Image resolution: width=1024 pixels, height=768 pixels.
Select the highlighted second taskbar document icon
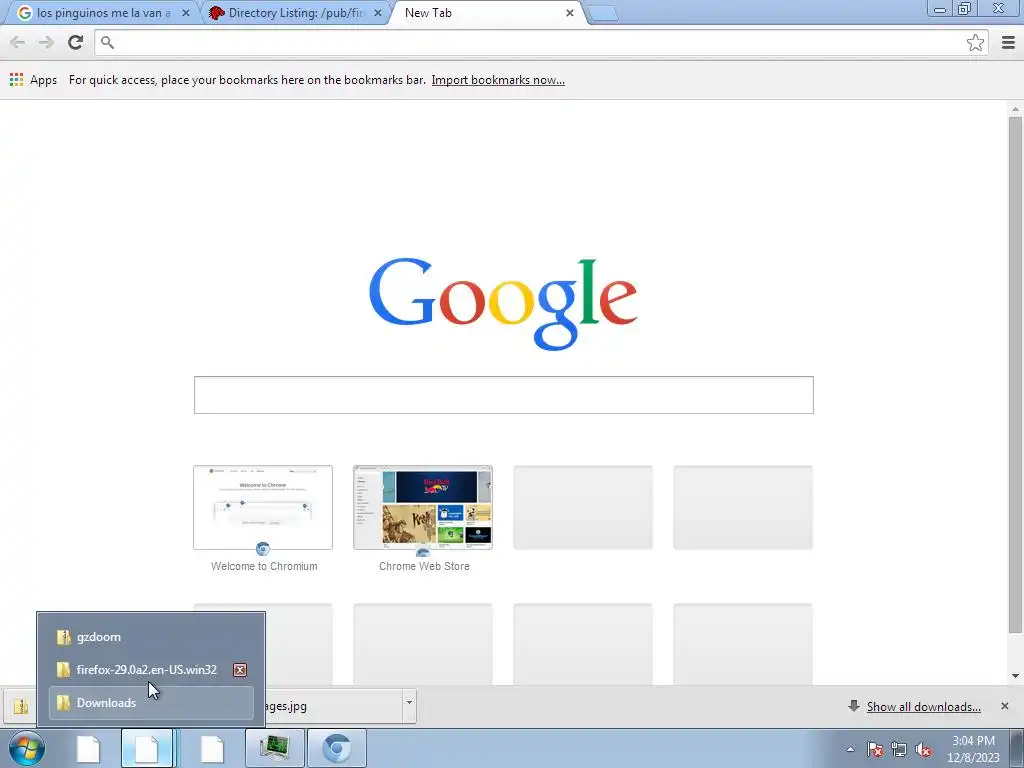coord(148,748)
